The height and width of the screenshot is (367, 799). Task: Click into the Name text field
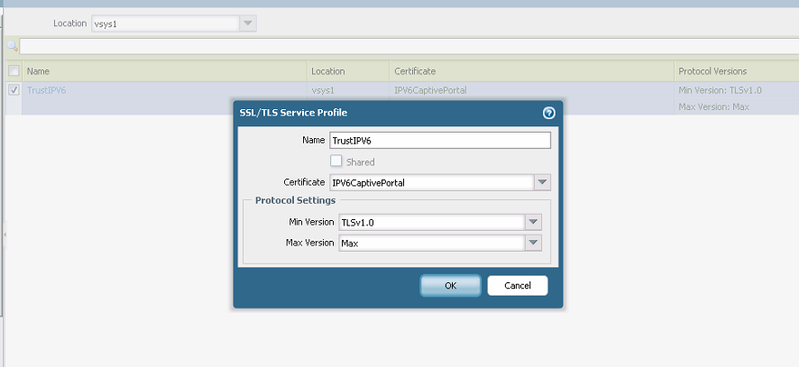tap(440, 141)
